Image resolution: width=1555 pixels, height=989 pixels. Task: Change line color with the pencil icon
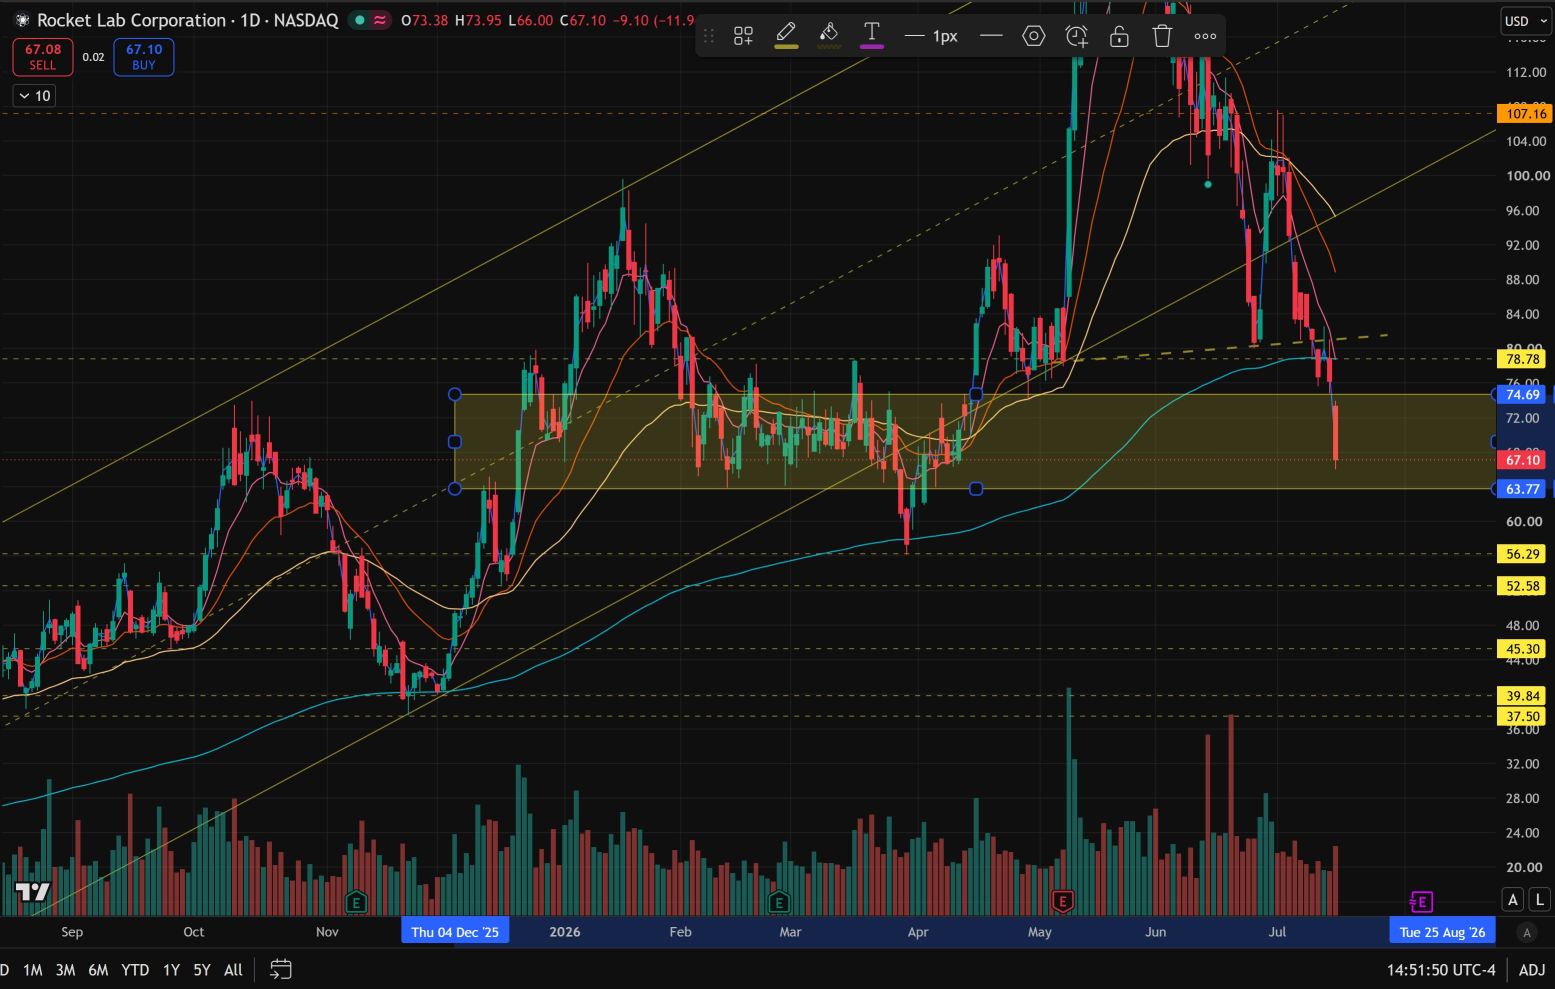pyautogui.click(x=786, y=36)
